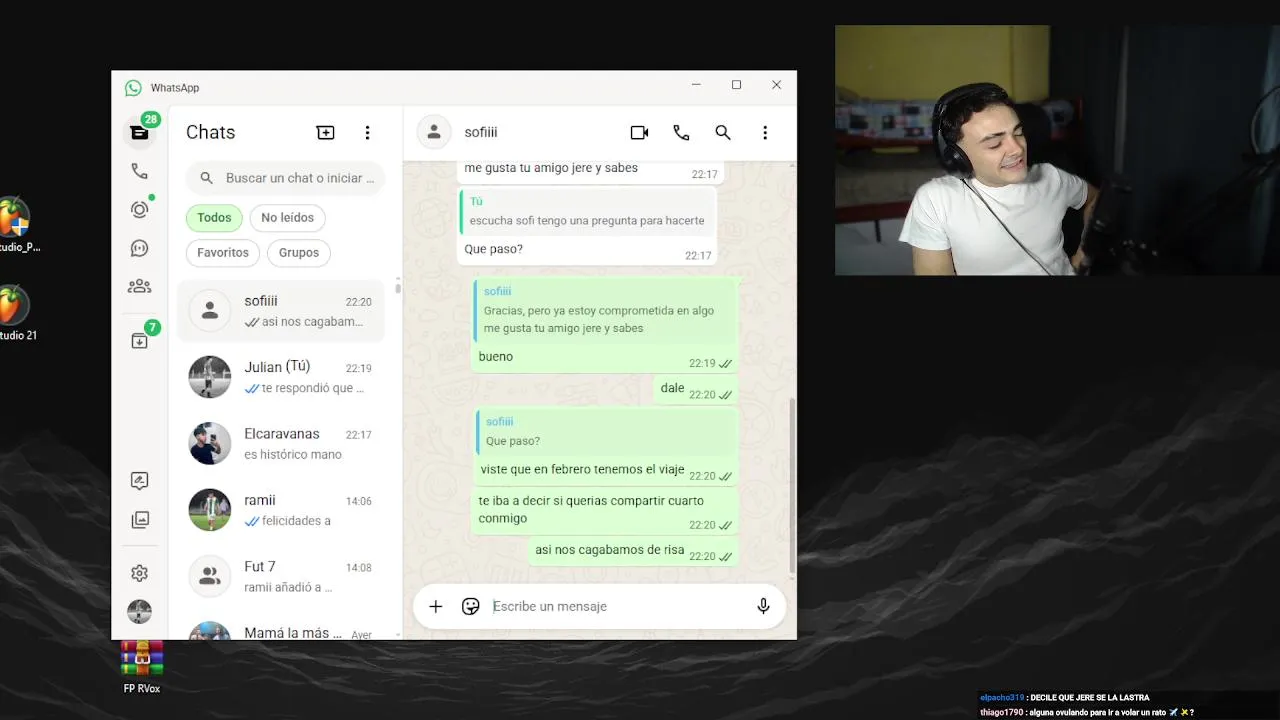The width and height of the screenshot is (1280, 720).
Task: Click Elcaravanas profile picture
Action: coord(210,443)
